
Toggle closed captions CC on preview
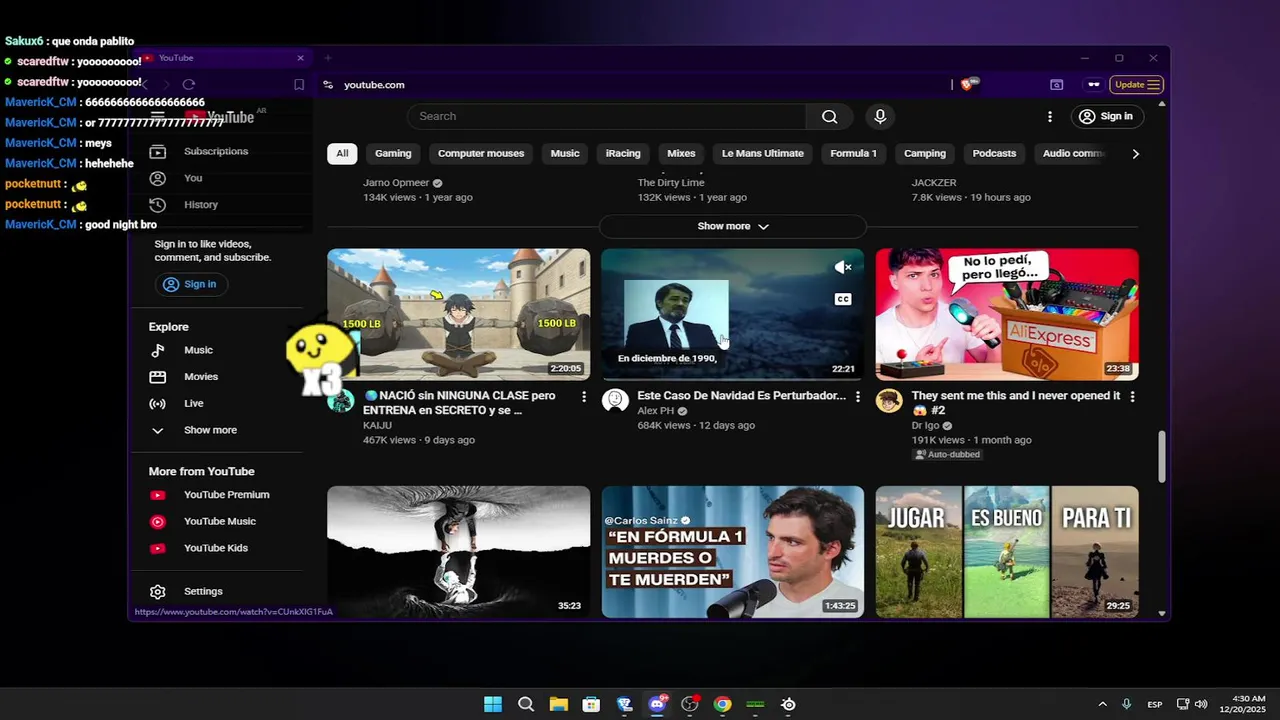coord(843,299)
